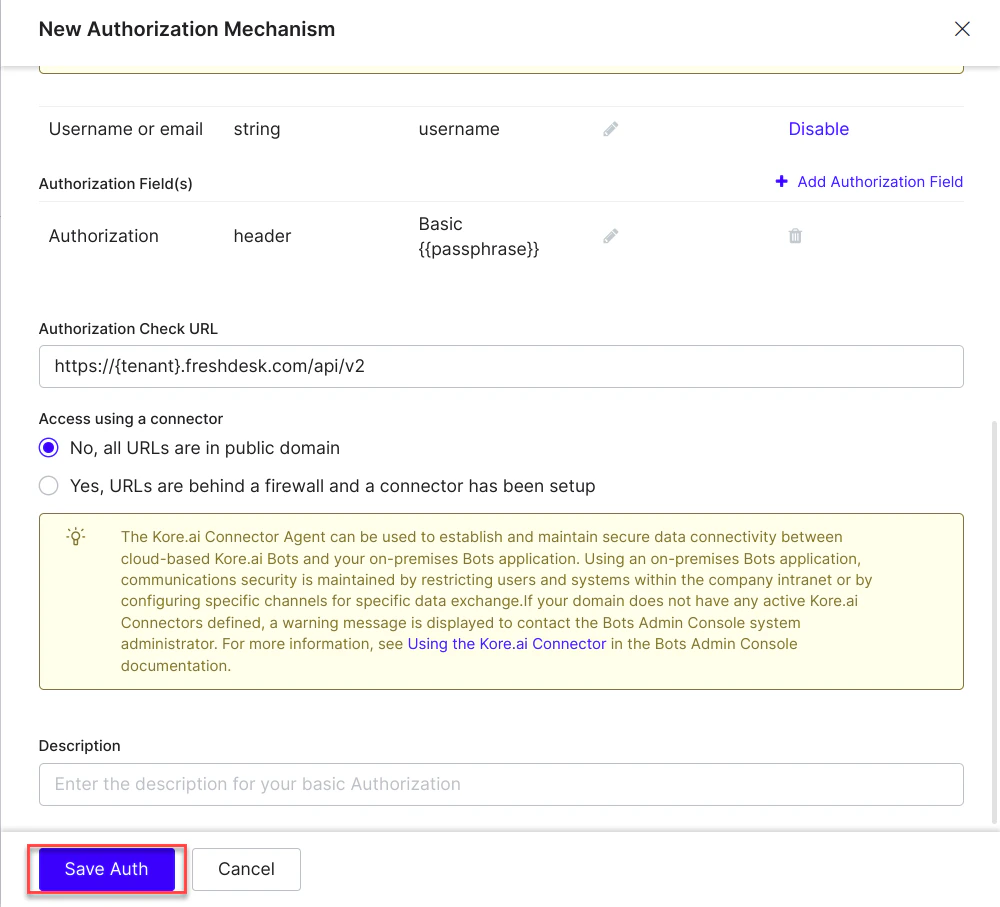This screenshot has height=907, width=1000.
Task: Click the lamp icon in the connector notice
Action: 75,537
